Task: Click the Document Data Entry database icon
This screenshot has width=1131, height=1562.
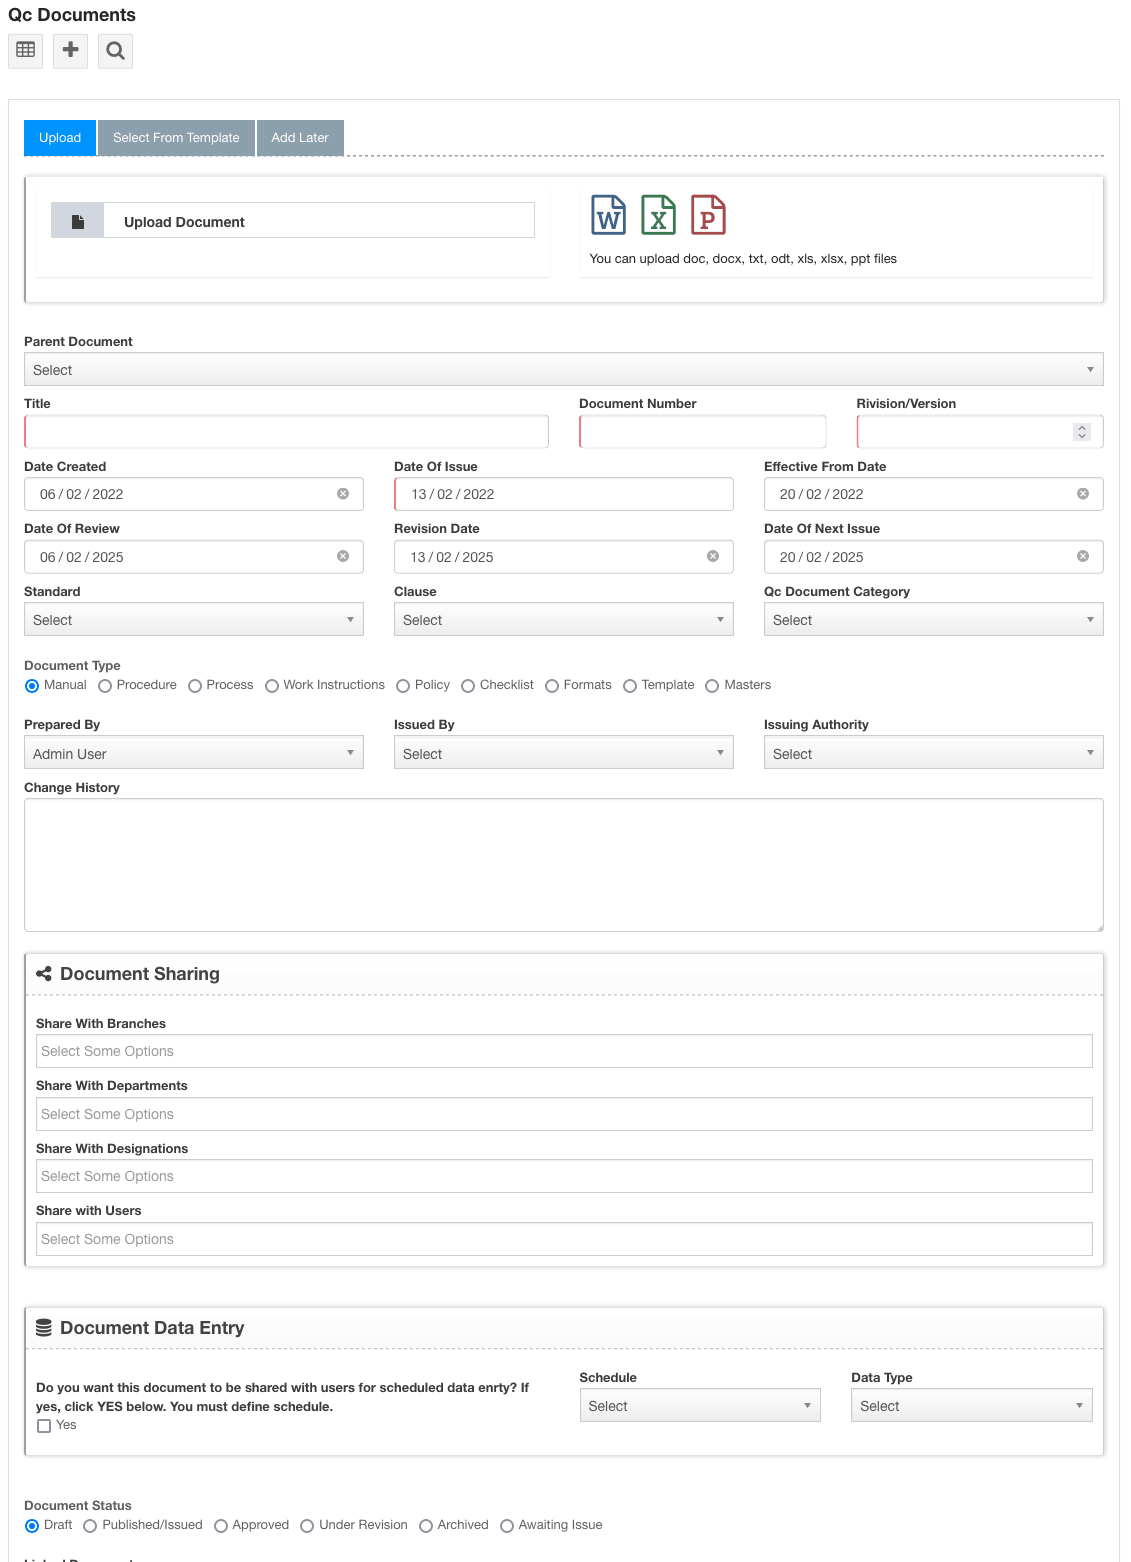Action: pos(44,1328)
